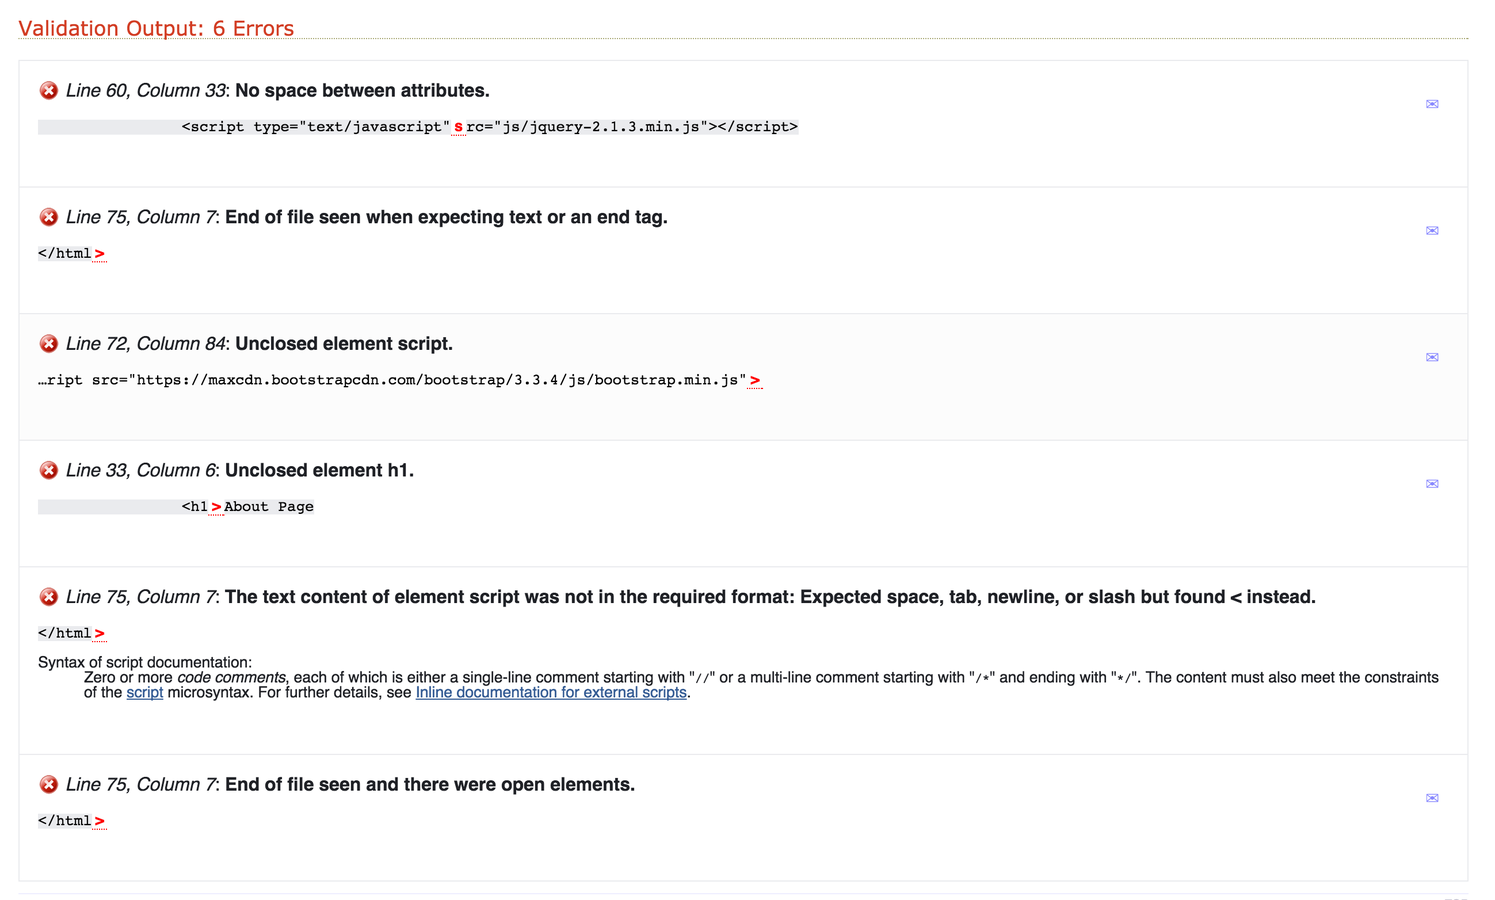Click envelope icon for Line 60 error

(x=1432, y=104)
